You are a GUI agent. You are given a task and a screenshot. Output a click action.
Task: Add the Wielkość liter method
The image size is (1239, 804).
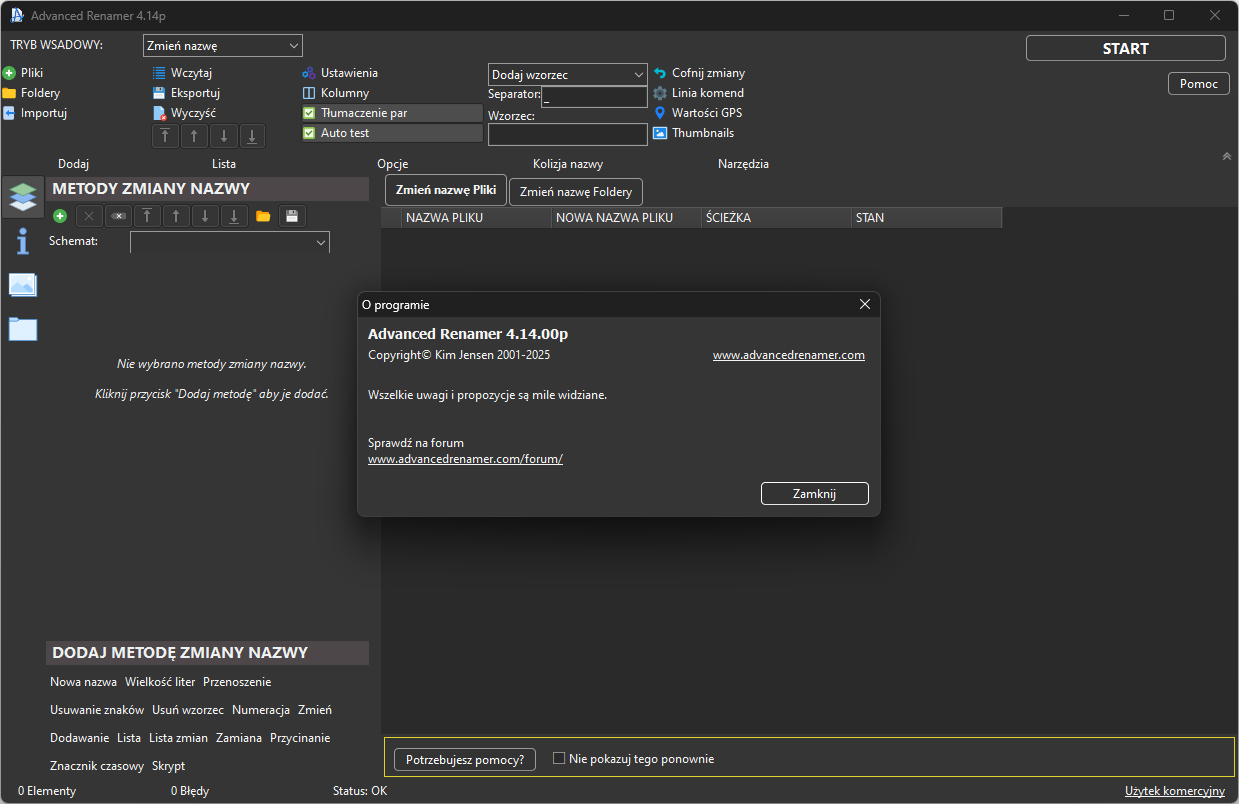[x=160, y=682]
